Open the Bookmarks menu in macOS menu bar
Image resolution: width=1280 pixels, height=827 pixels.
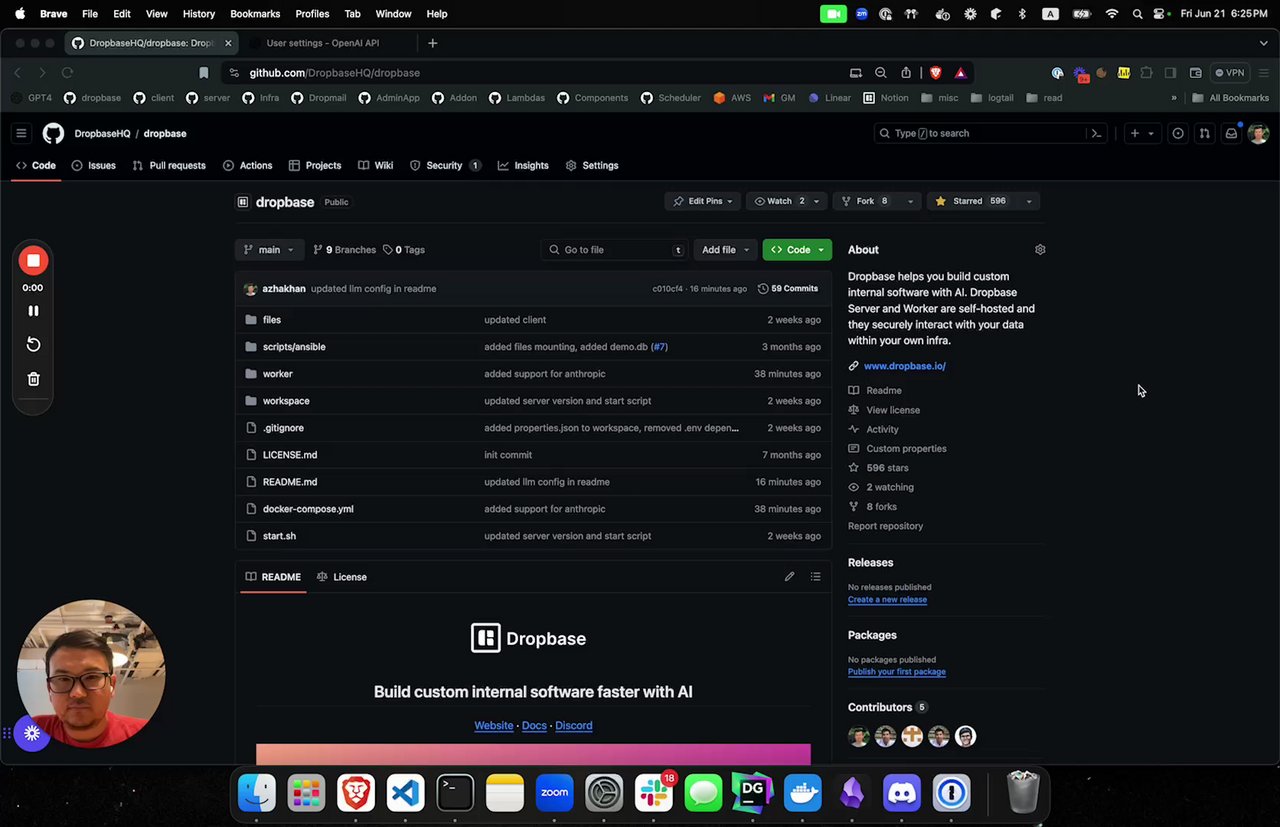click(255, 14)
